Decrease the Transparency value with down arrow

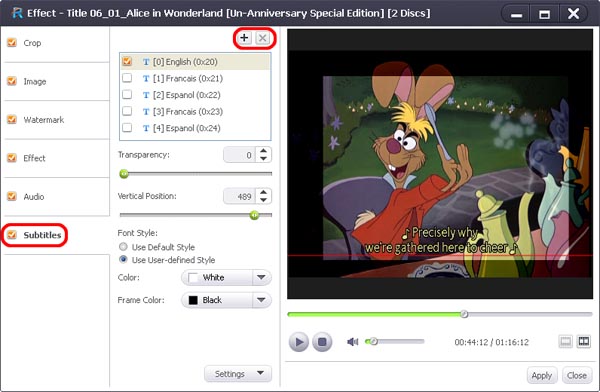263,158
